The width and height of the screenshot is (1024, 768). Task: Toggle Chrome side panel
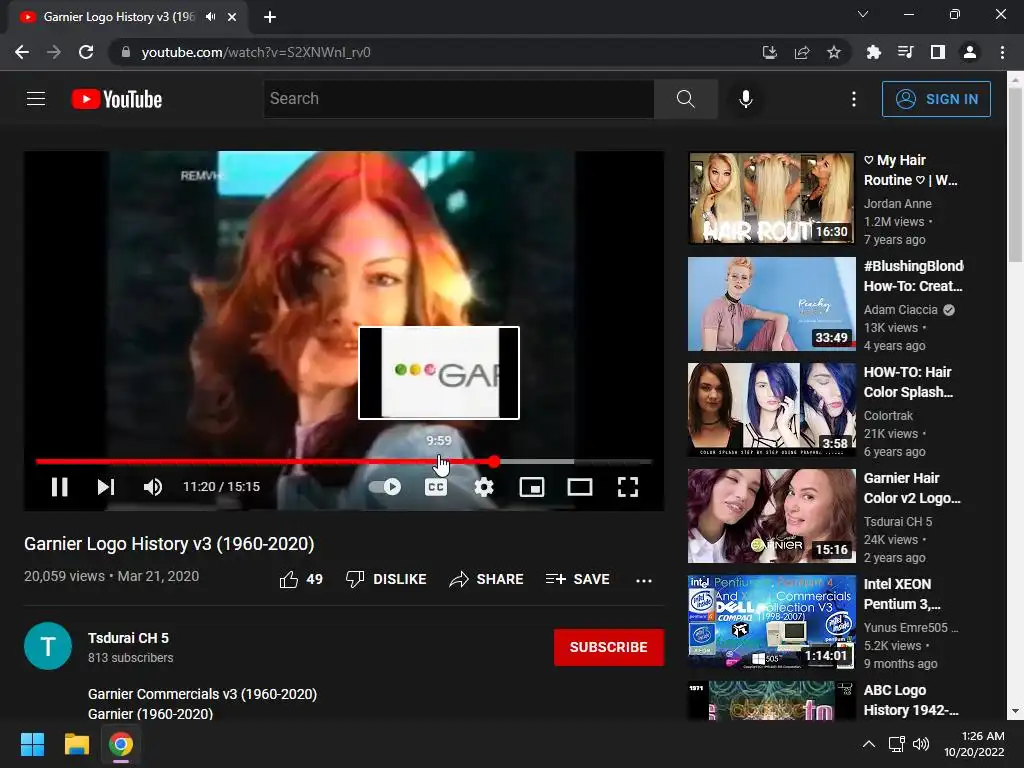pos(938,52)
